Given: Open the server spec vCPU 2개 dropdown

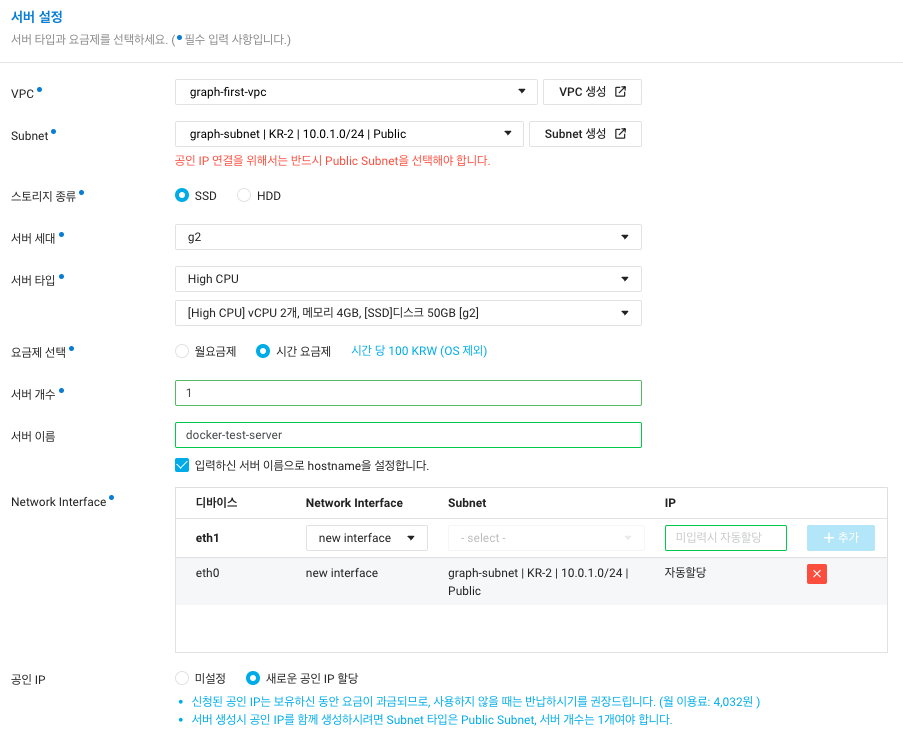Looking at the screenshot, I should click(x=408, y=313).
